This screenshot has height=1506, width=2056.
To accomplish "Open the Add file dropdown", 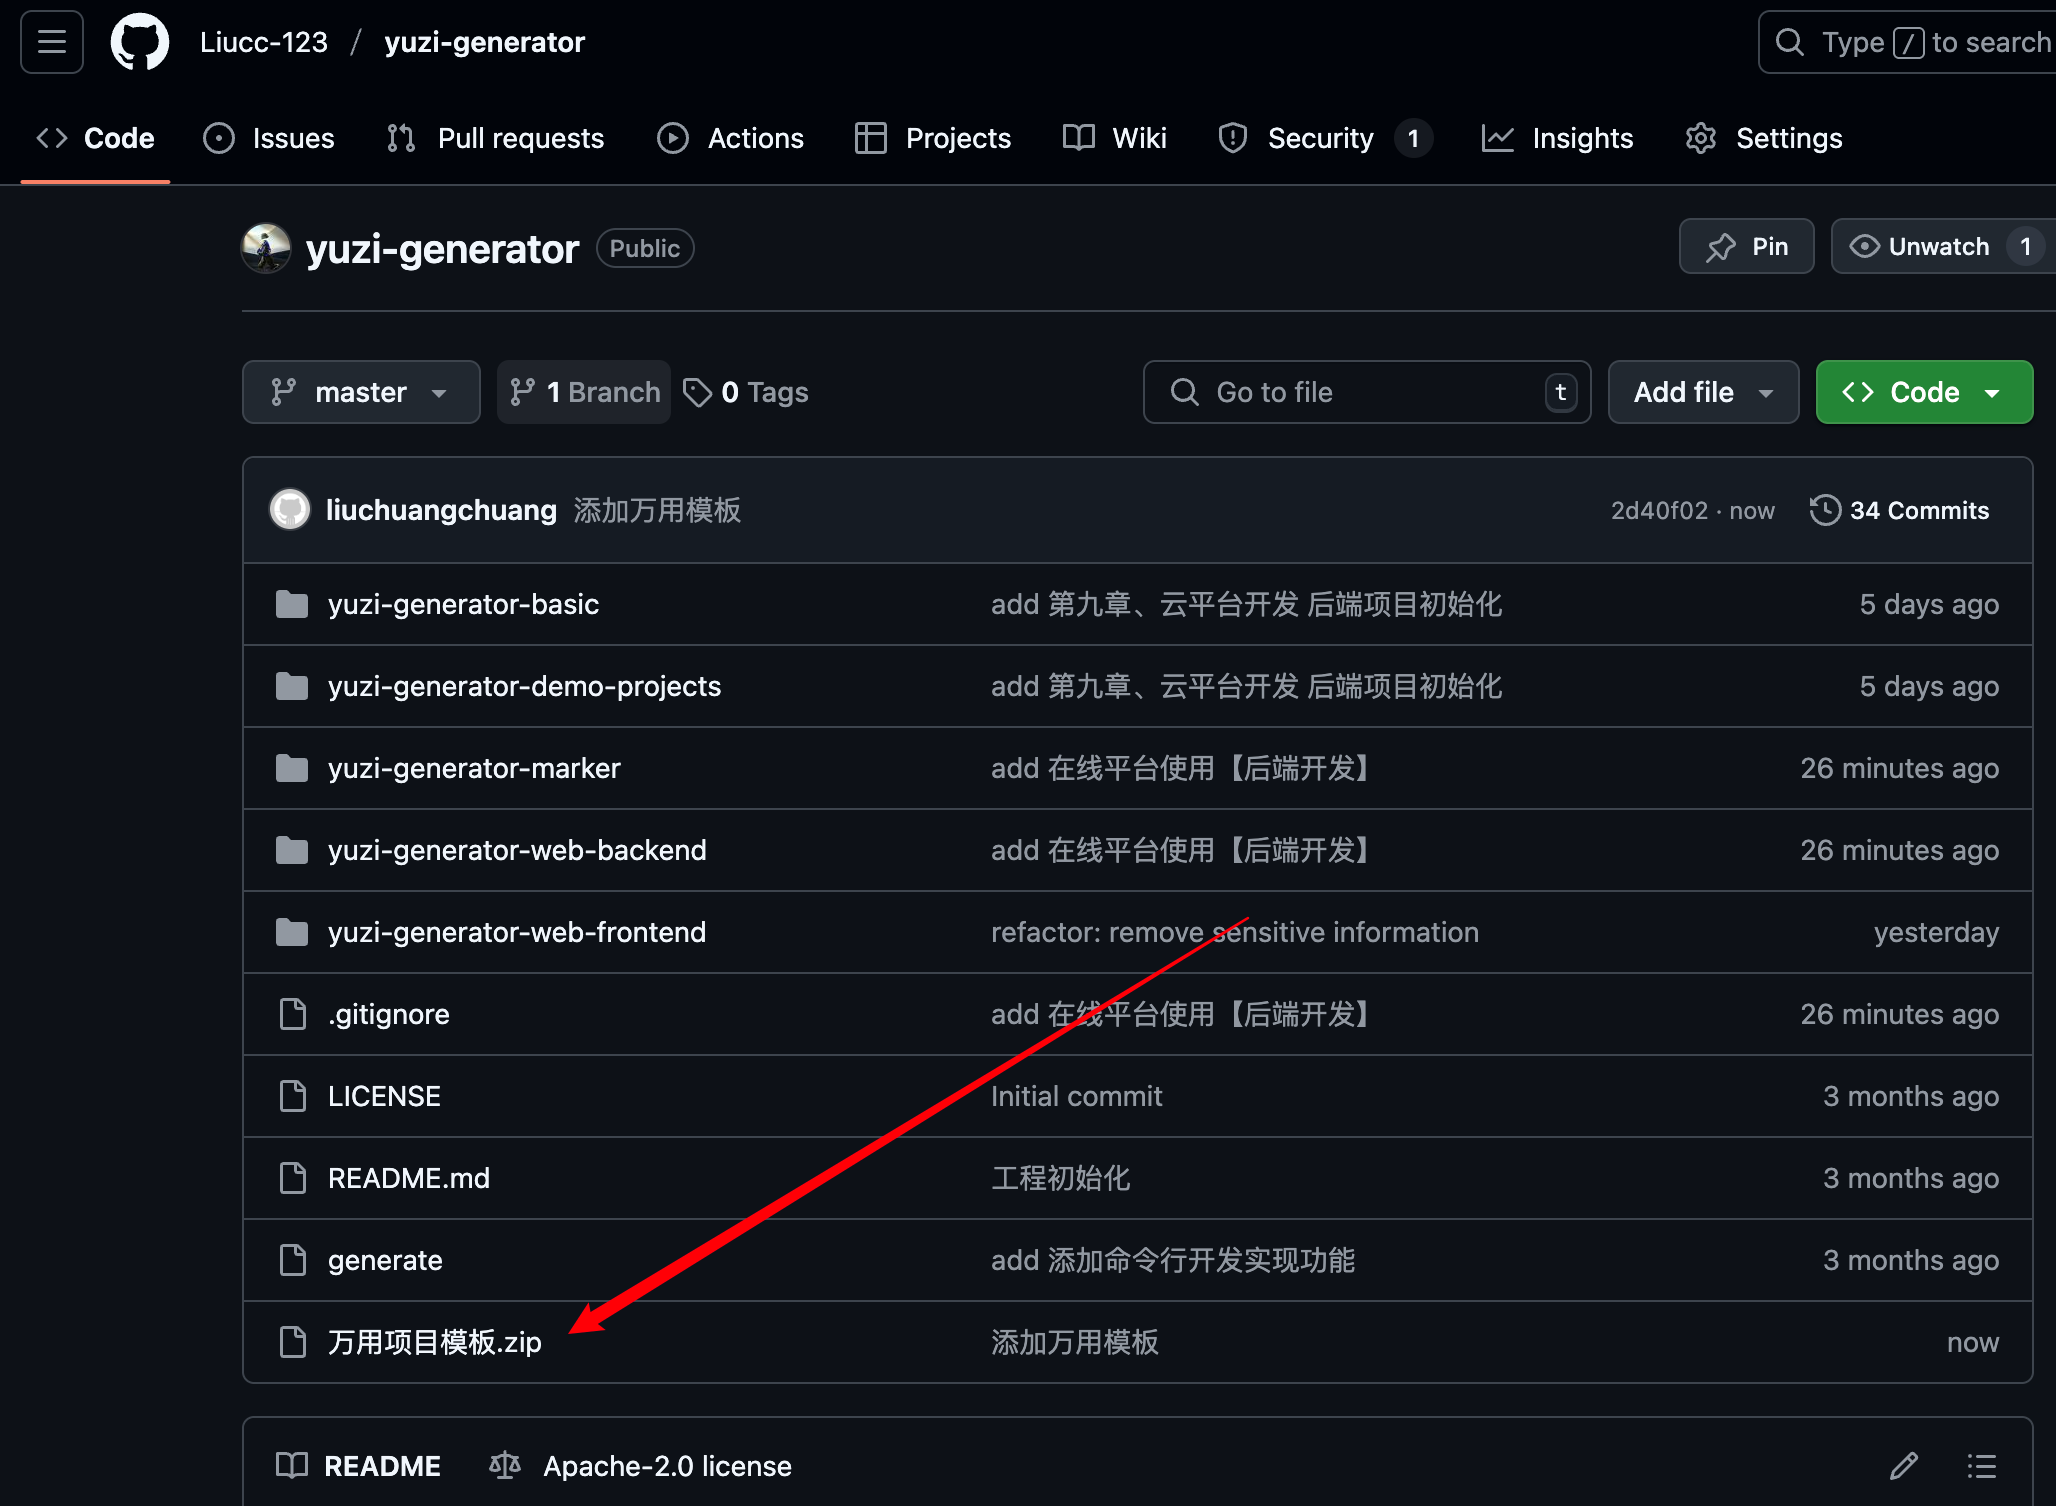I will click(1702, 392).
